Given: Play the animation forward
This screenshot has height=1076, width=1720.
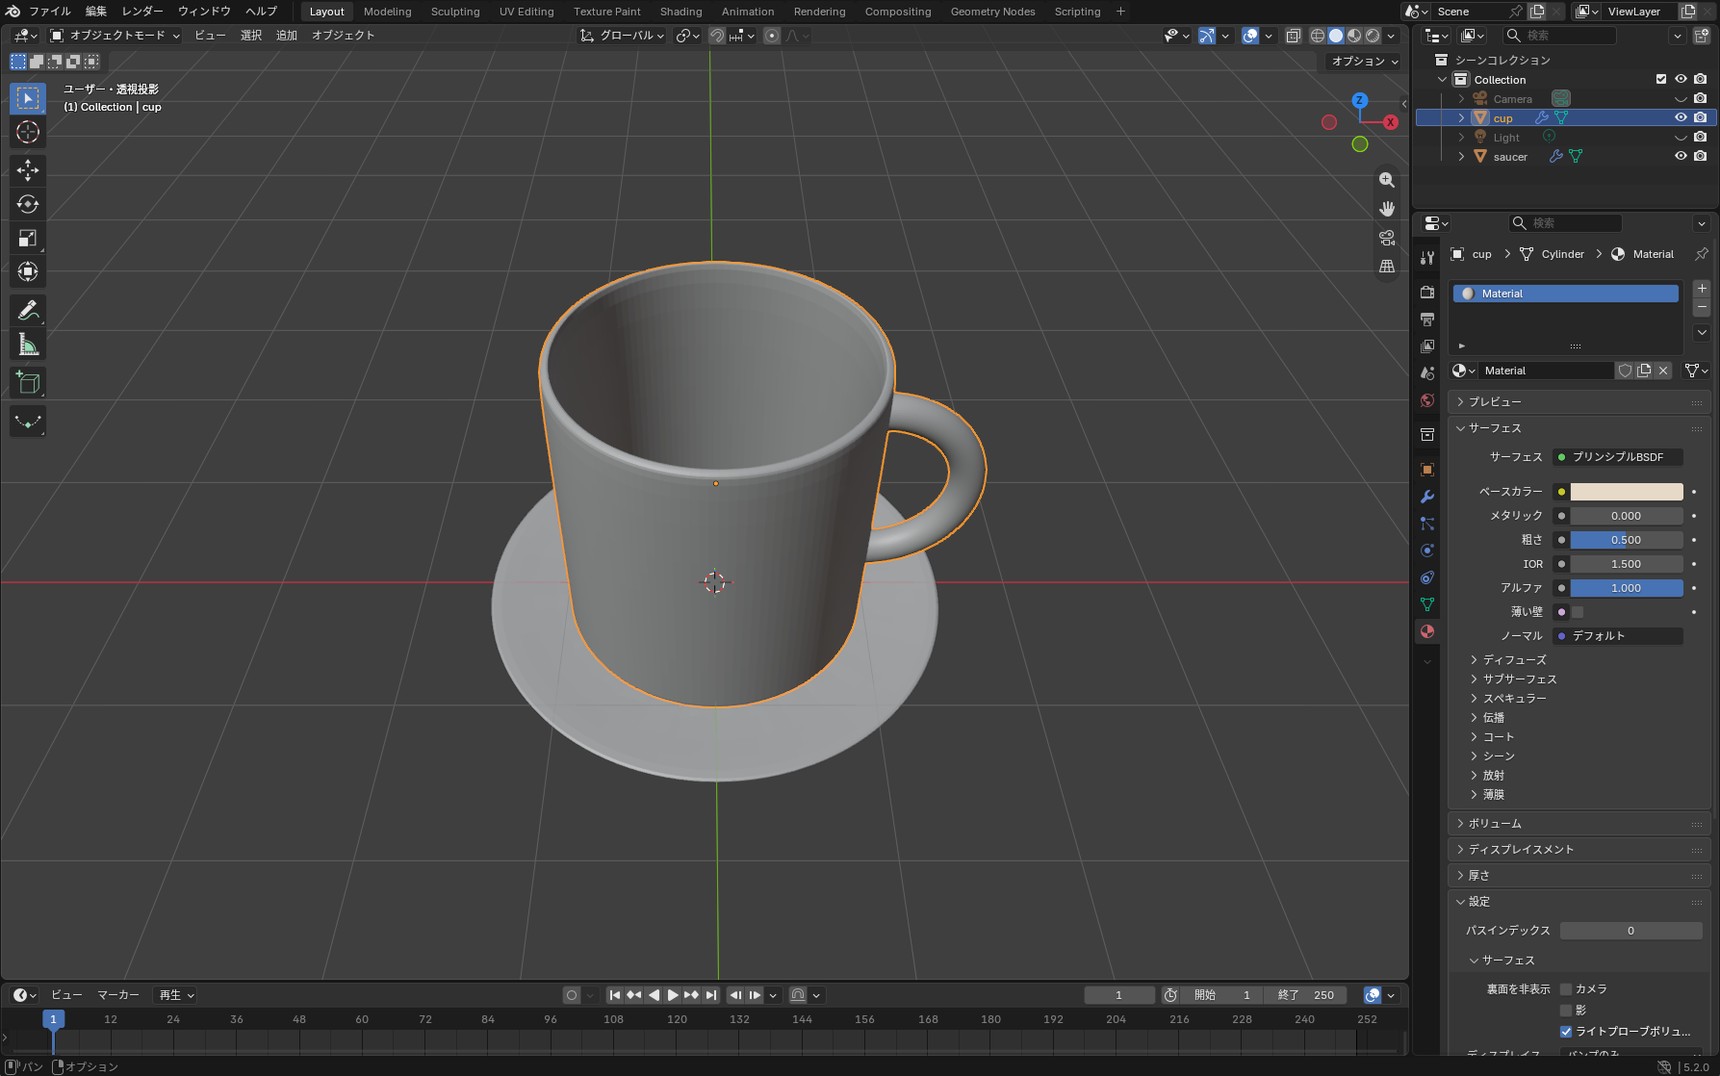Looking at the screenshot, I should (672, 995).
